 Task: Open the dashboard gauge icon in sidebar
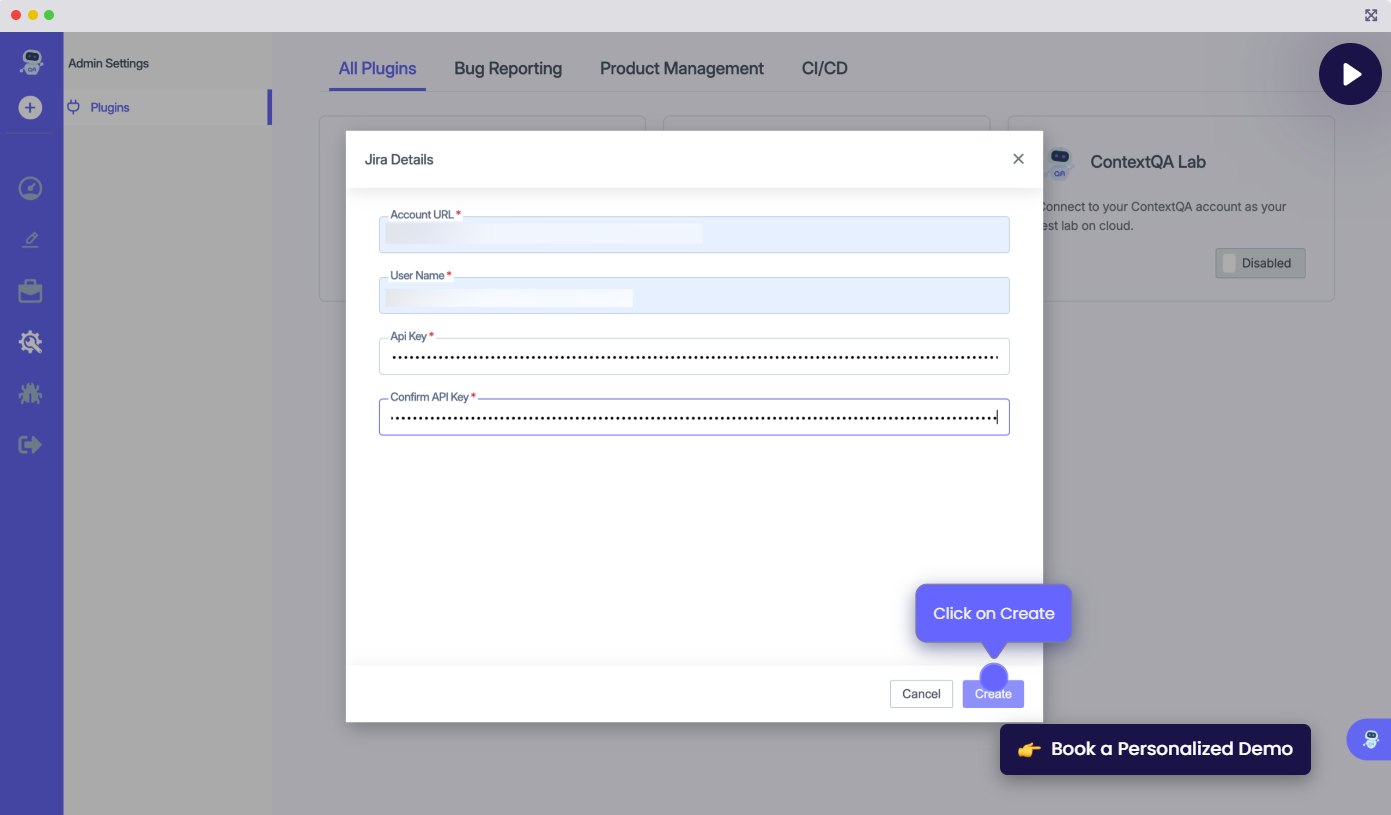(x=30, y=188)
